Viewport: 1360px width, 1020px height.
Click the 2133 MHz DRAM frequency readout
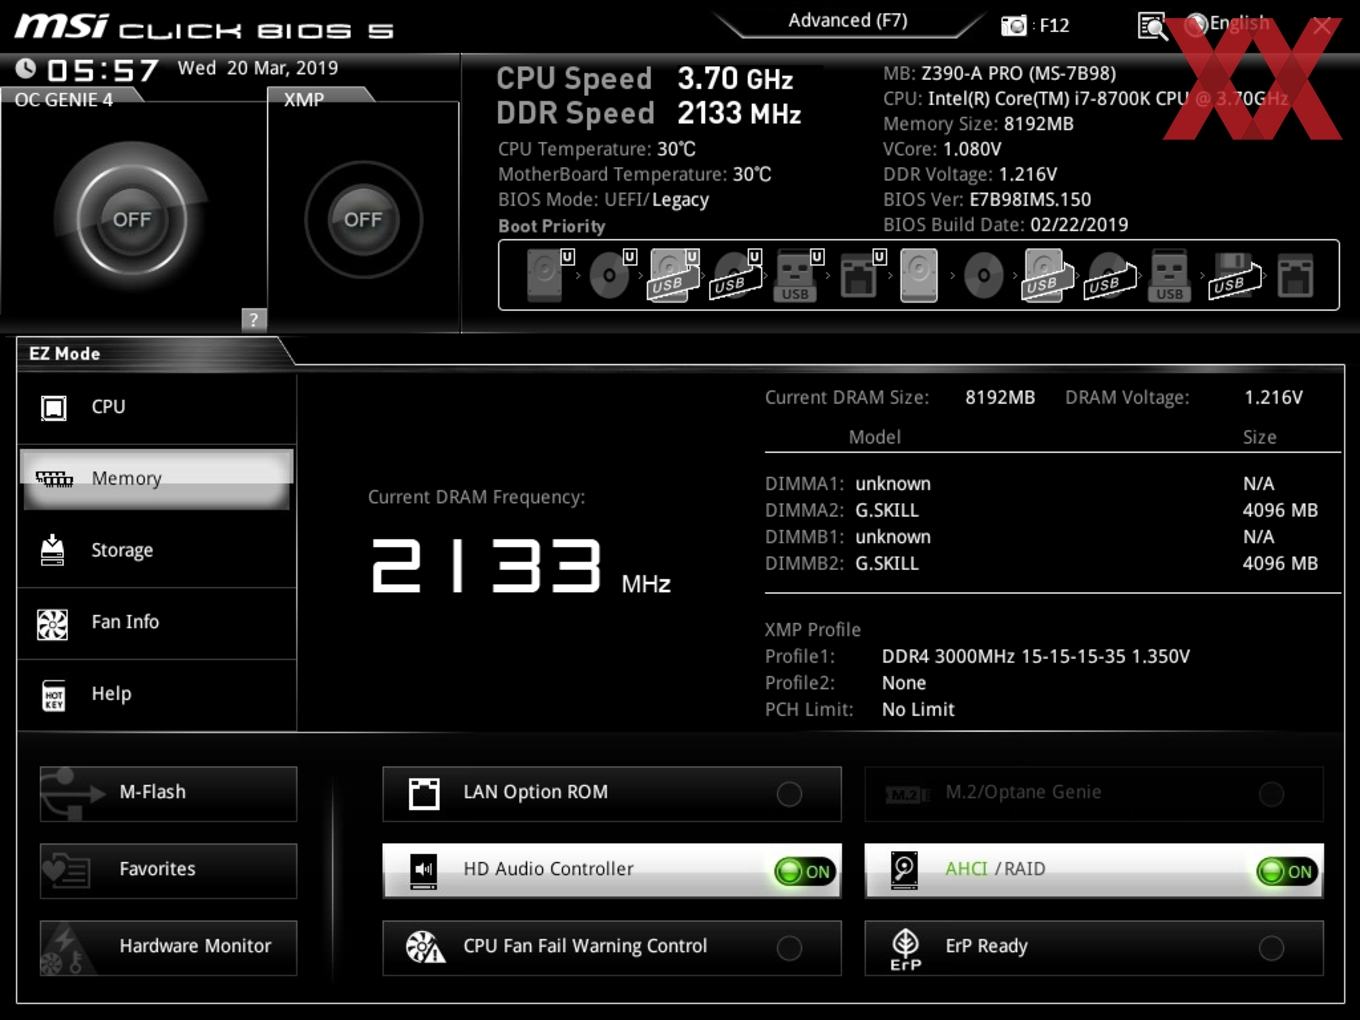(x=520, y=567)
